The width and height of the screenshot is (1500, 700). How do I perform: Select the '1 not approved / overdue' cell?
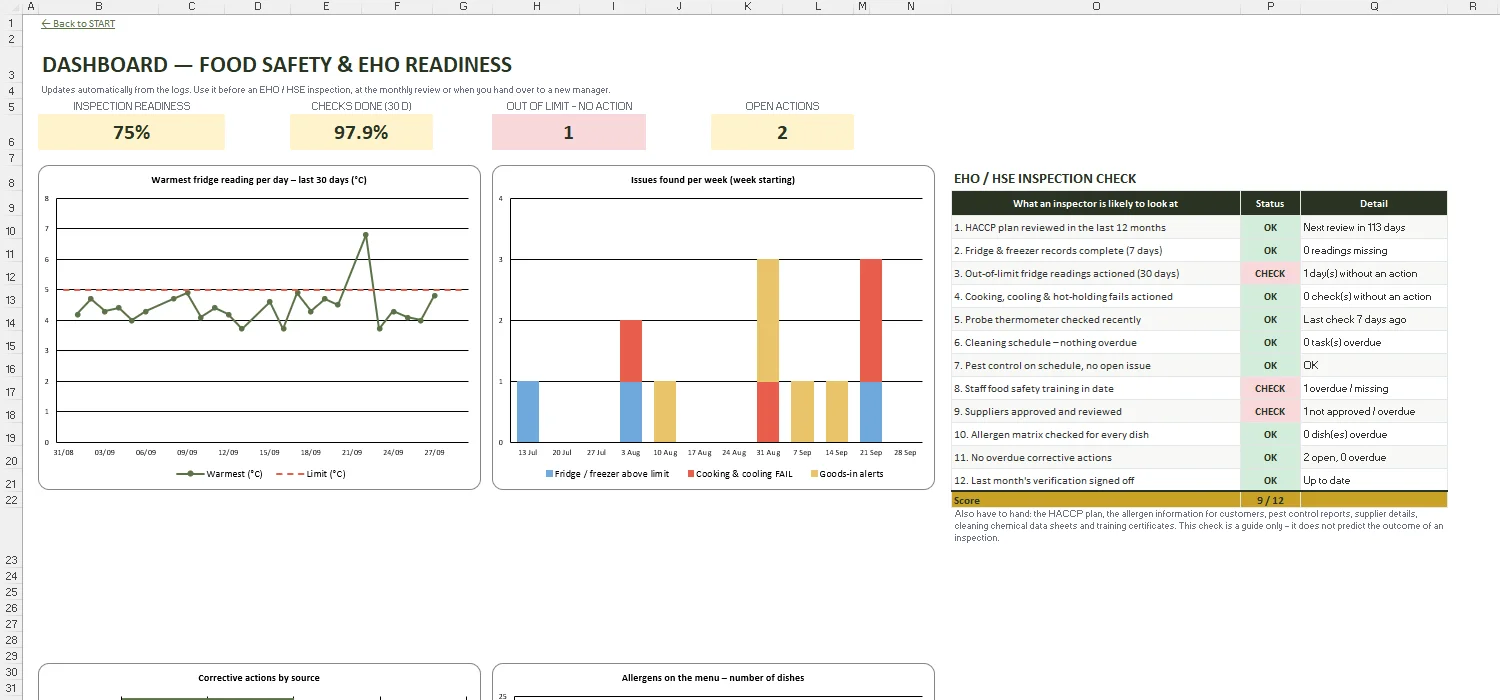coord(1374,412)
